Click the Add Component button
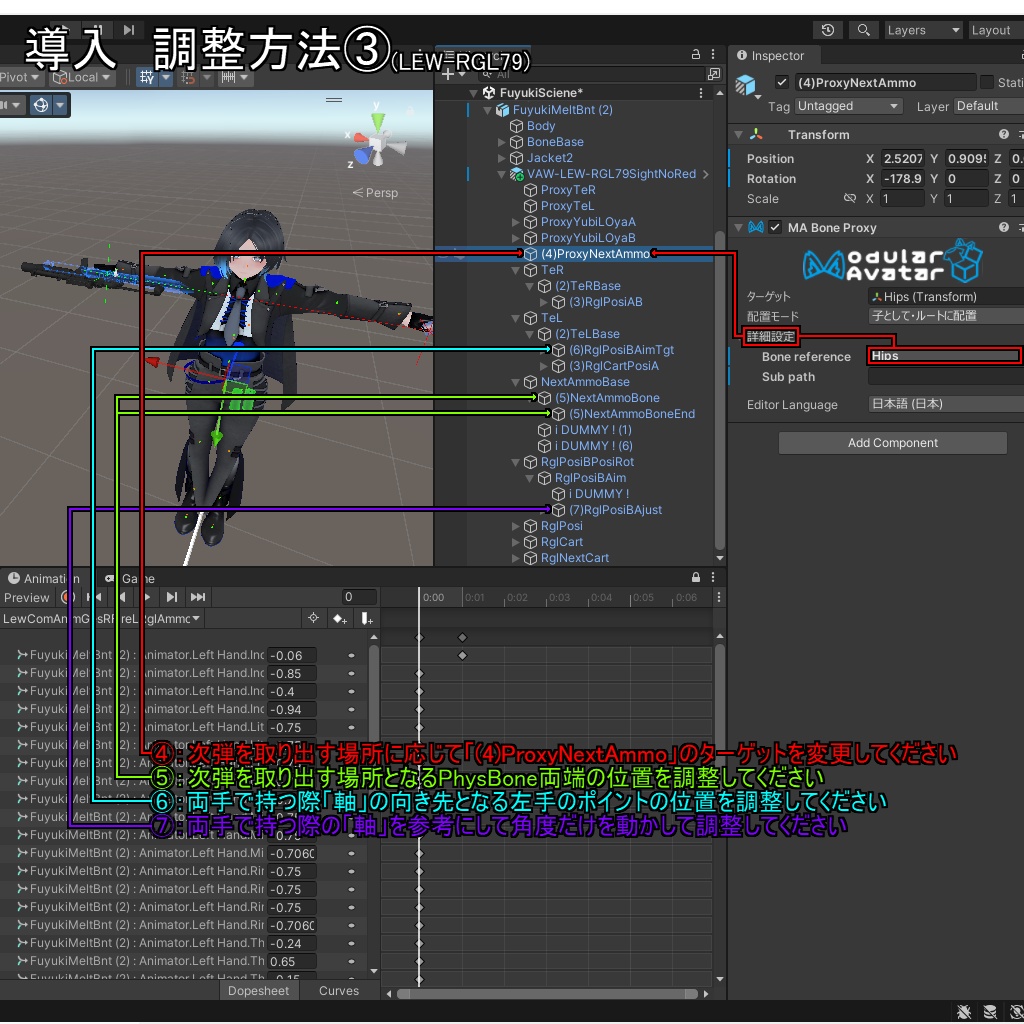The width and height of the screenshot is (1024, 1024). 892,443
